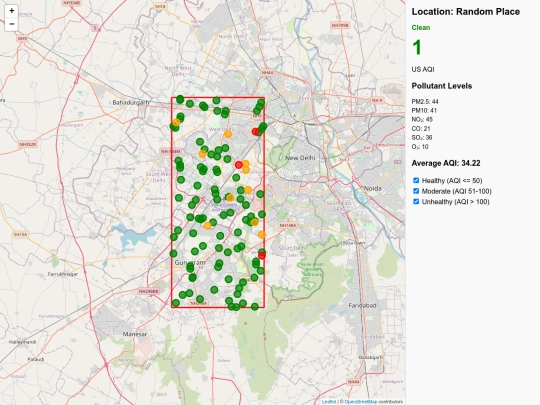The width and height of the screenshot is (540, 405).
Task: Select the PM2.5: 44 reading
Action: (x=425, y=102)
